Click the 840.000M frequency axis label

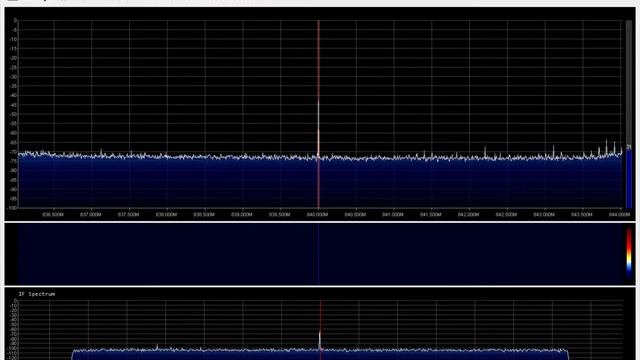[317, 215]
